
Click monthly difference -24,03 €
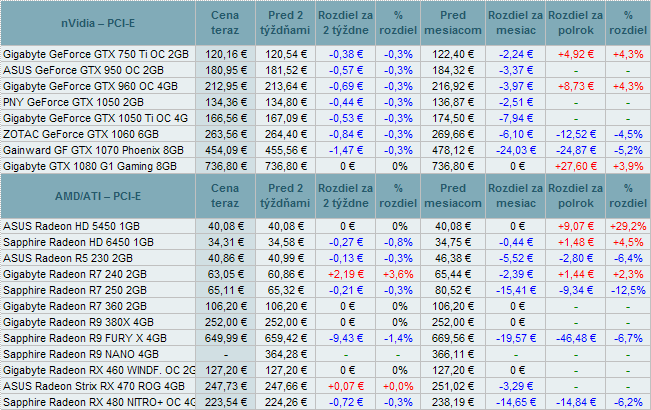click(x=516, y=150)
